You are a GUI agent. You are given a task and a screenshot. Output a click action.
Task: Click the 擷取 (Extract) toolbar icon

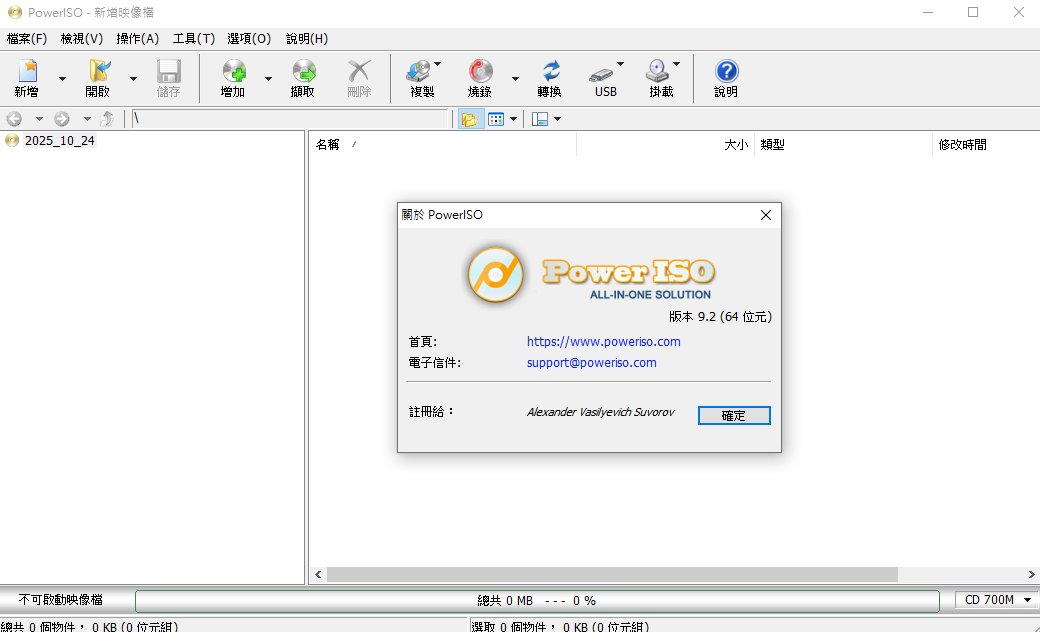point(303,72)
